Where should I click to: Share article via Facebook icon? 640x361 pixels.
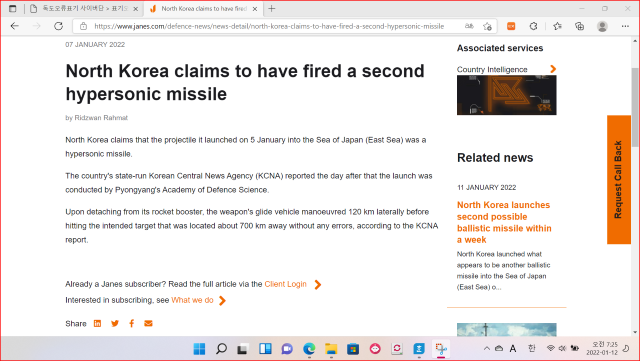[131, 323]
